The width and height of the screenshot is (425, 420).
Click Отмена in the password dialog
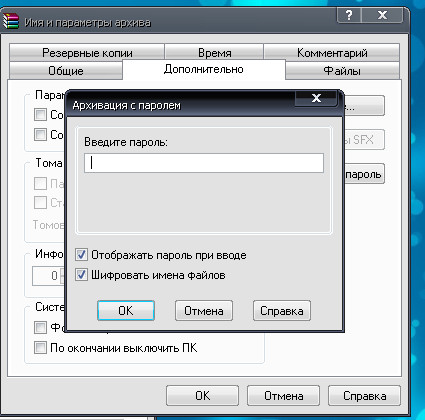click(204, 311)
